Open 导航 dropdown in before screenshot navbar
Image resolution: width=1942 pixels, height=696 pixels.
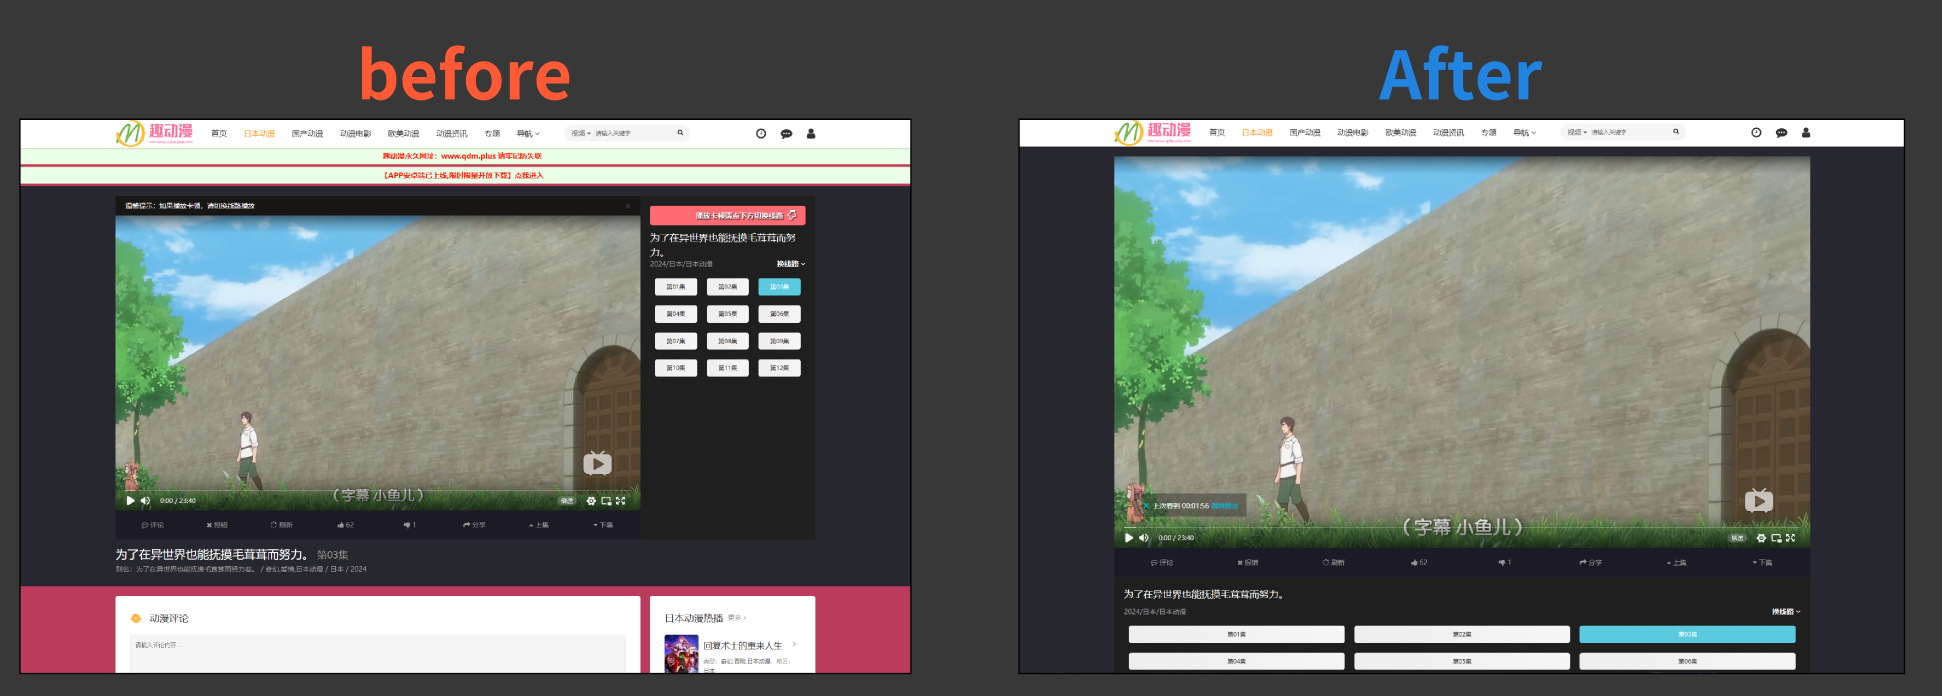tap(528, 133)
